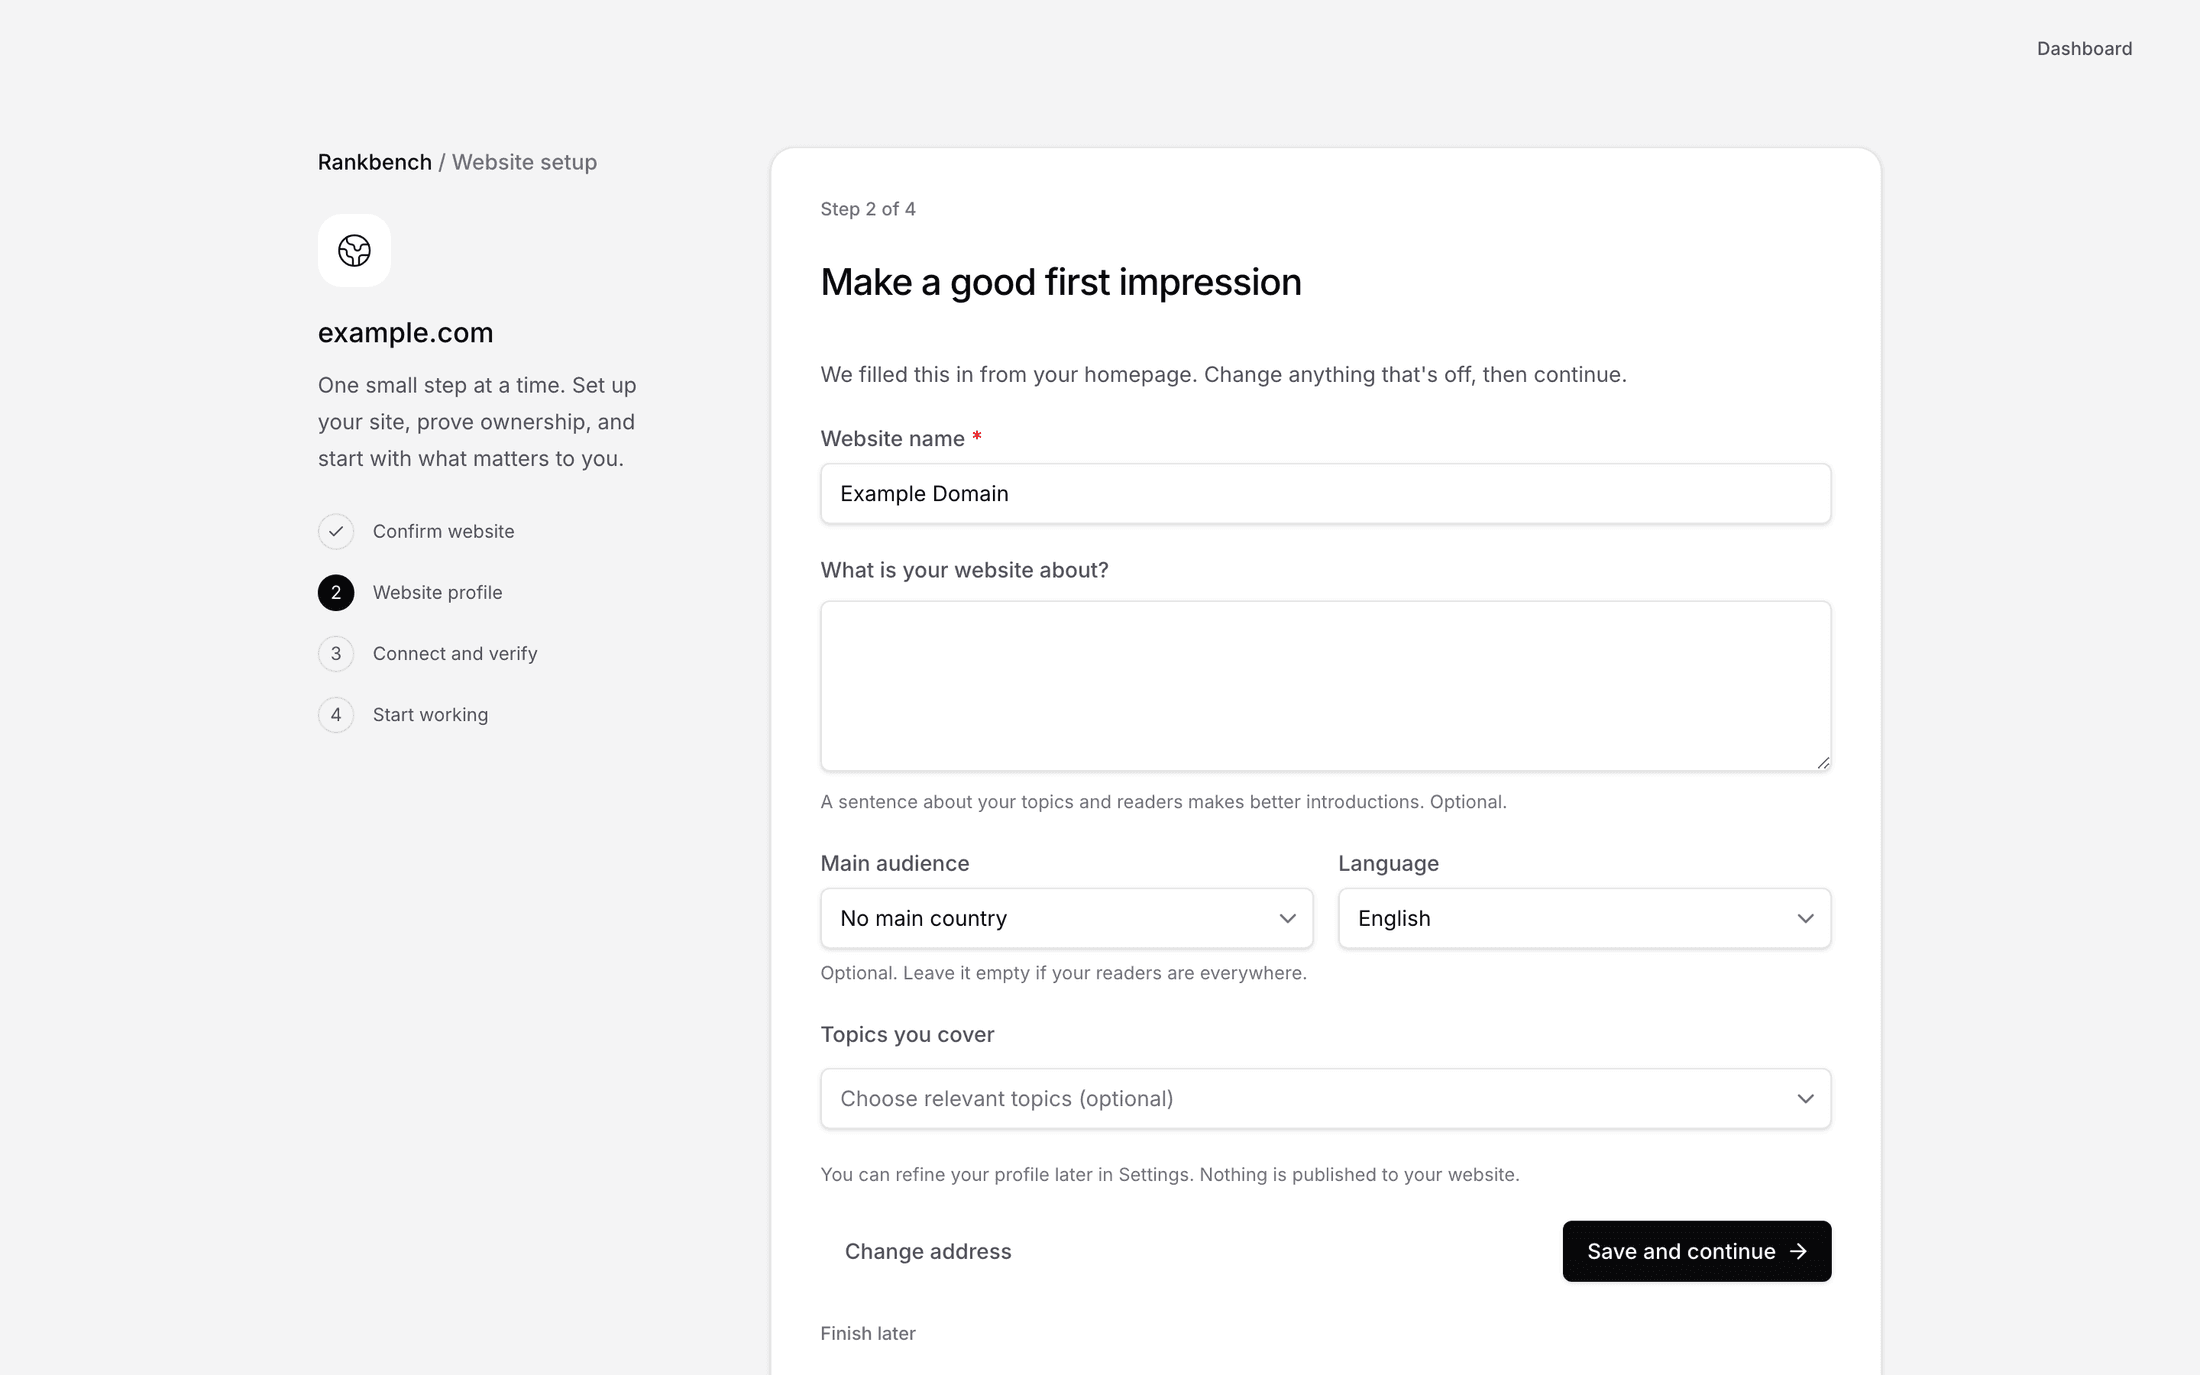Select the step 3 circle for Connect and verify
This screenshot has width=2200, height=1375.
[336, 654]
